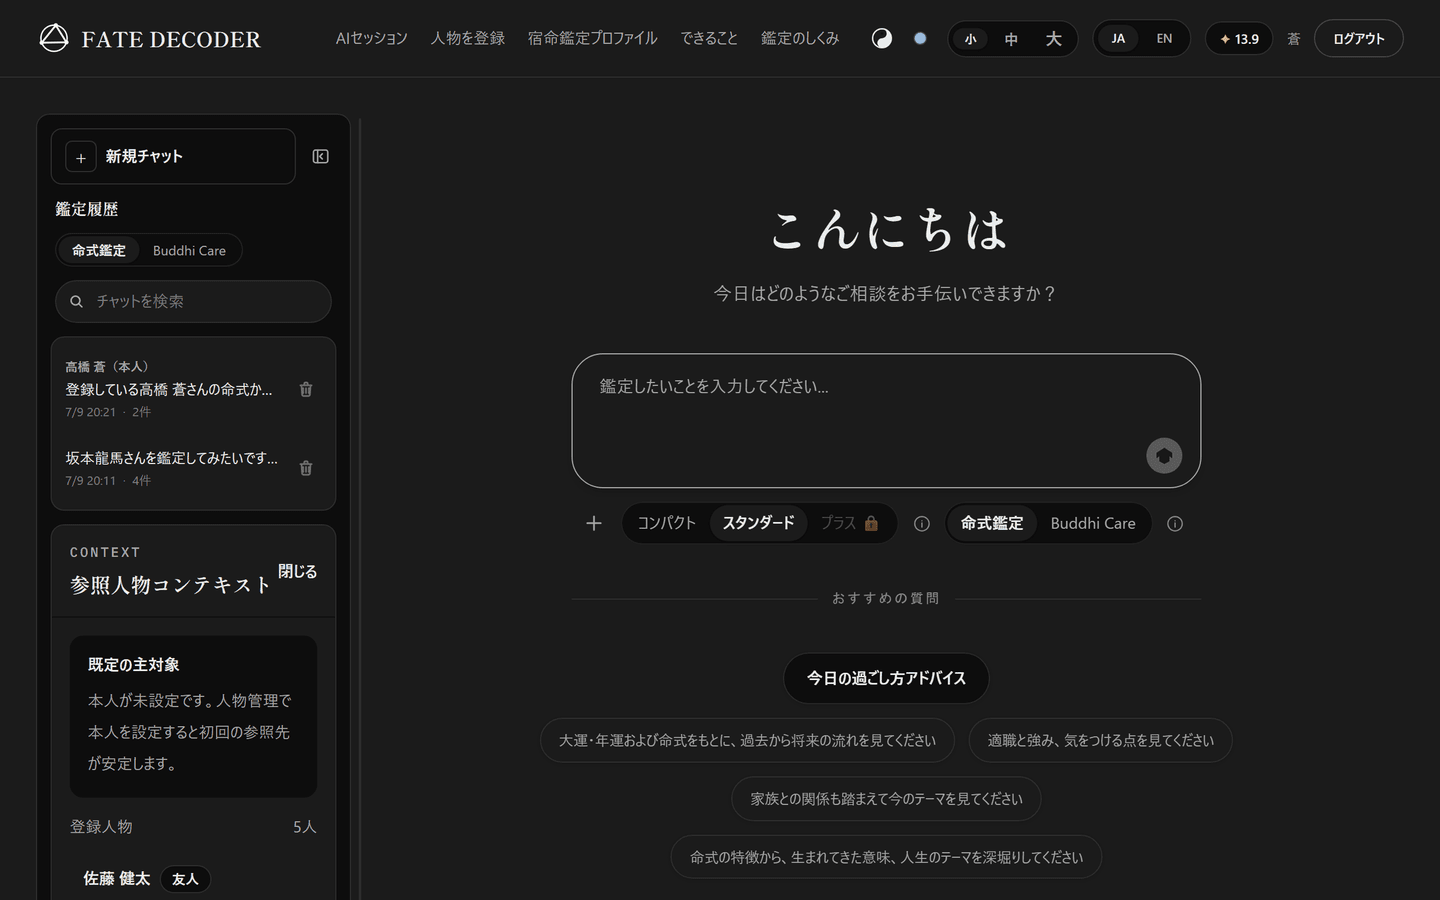This screenshot has width=1440, height=900.
Task: Click the ログアウト button
Action: coord(1359,39)
